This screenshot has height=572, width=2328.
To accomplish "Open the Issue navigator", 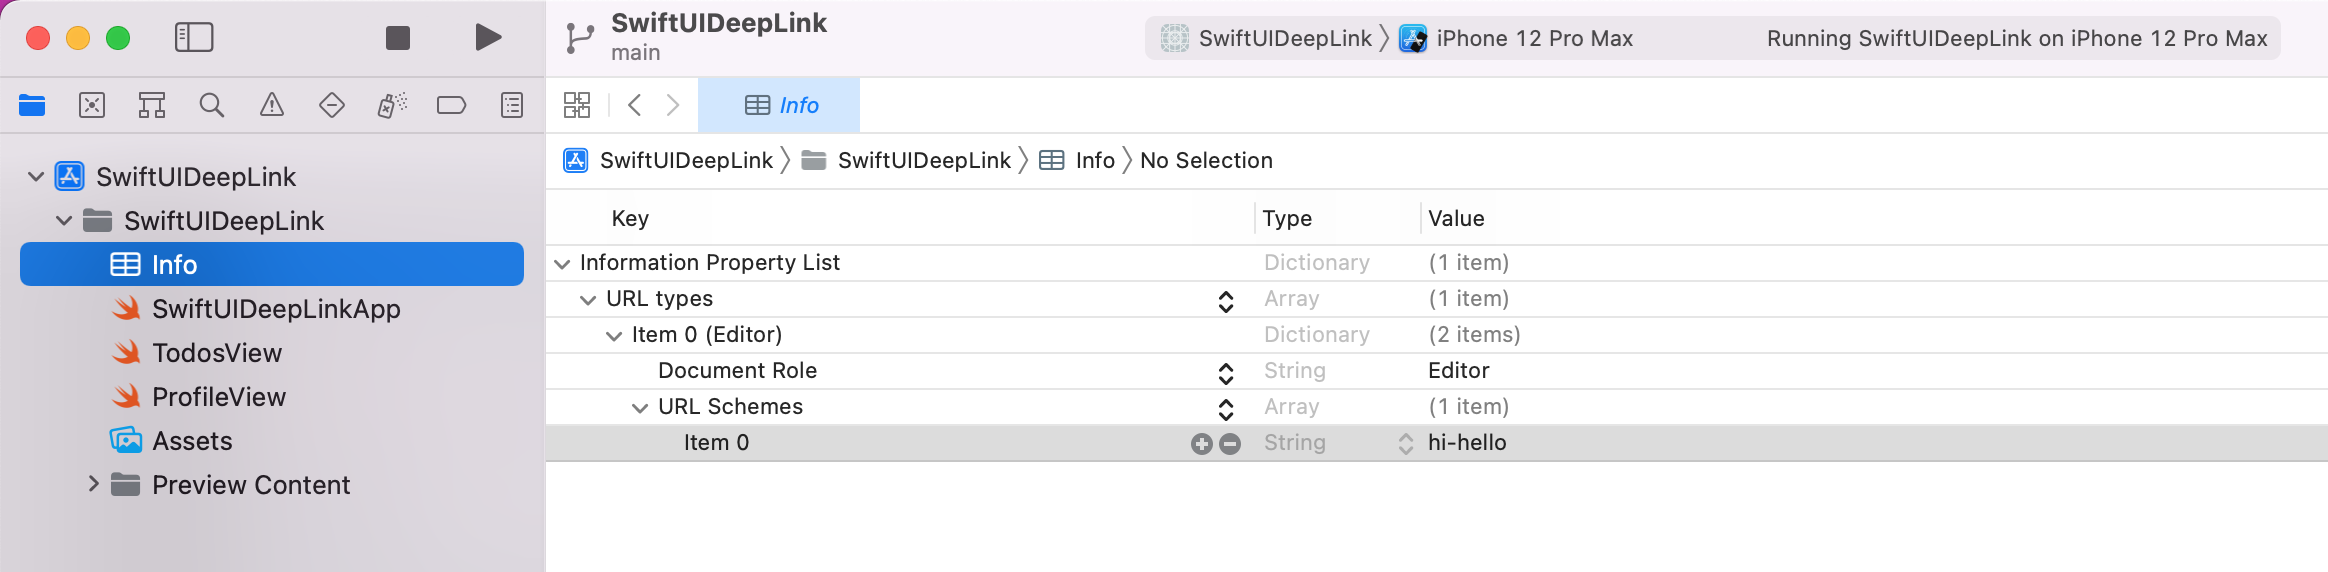I will pyautogui.click(x=272, y=105).
